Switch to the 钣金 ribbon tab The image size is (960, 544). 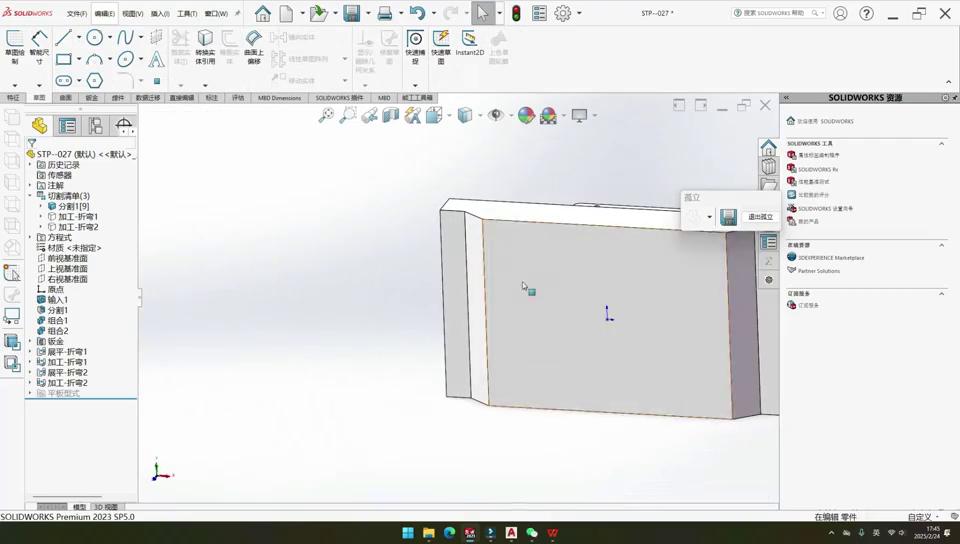92,98
